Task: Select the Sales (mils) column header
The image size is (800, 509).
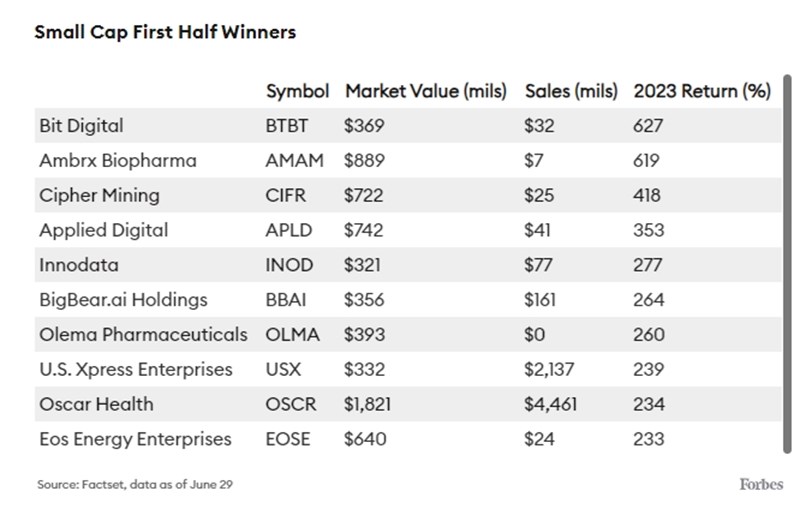Action: (x=572, y=91)
